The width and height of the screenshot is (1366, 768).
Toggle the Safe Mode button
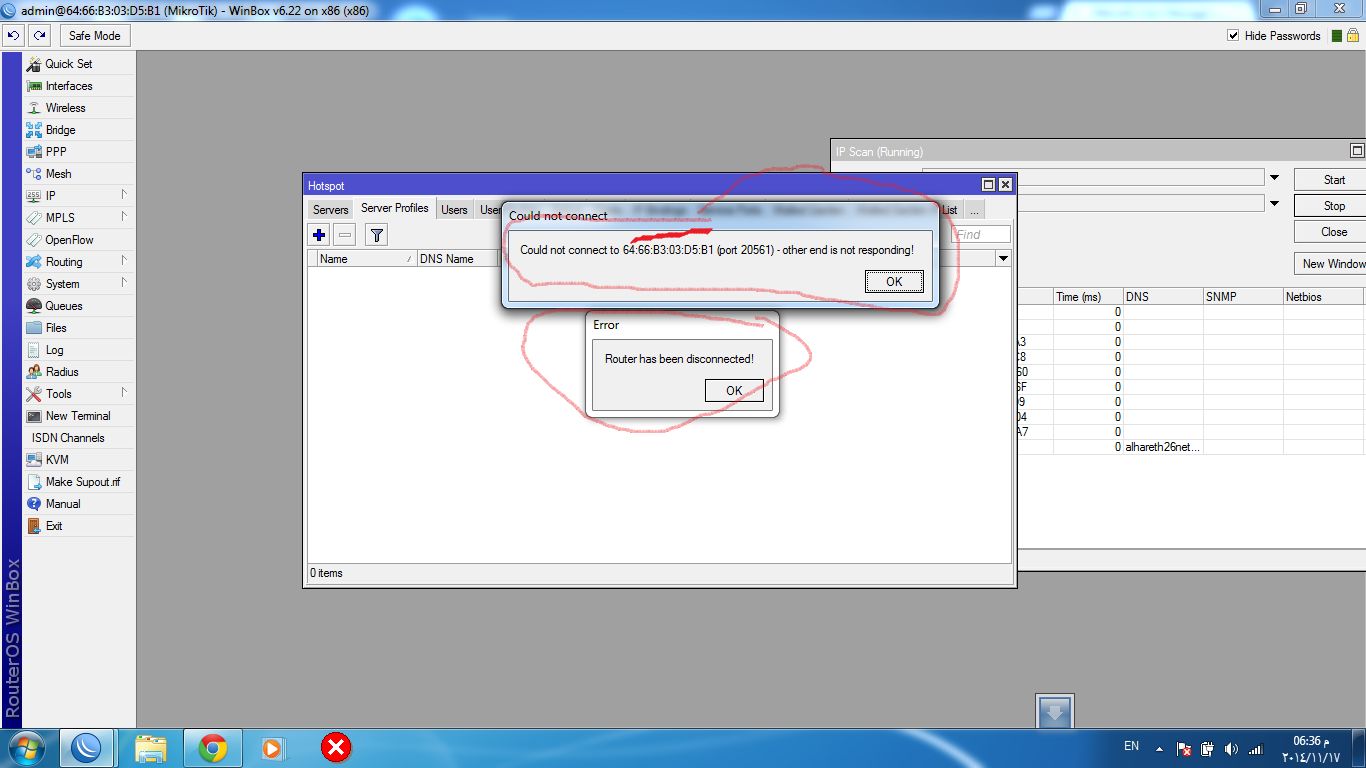tap(94, 36)
